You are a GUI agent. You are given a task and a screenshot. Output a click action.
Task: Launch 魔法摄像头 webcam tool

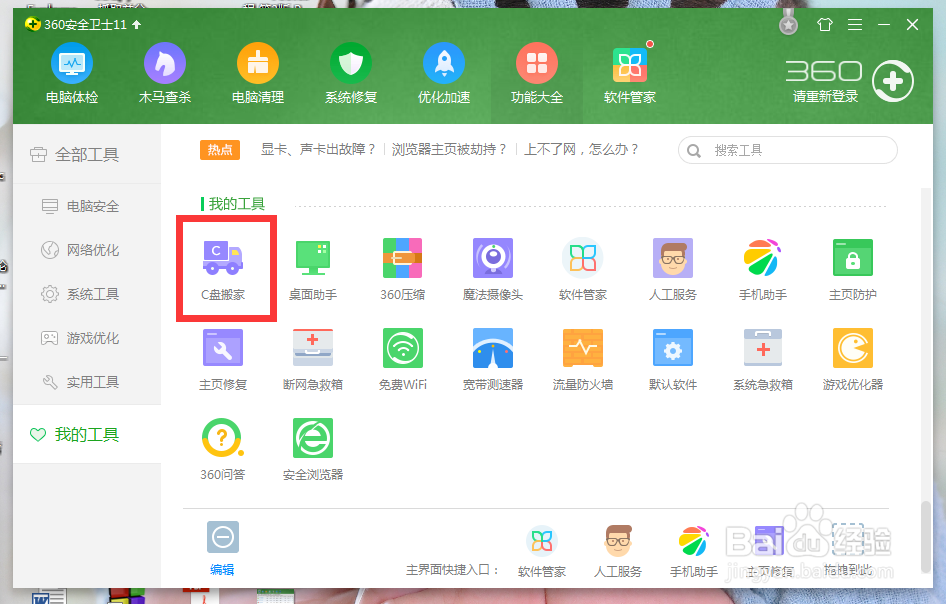coord(492,269)
